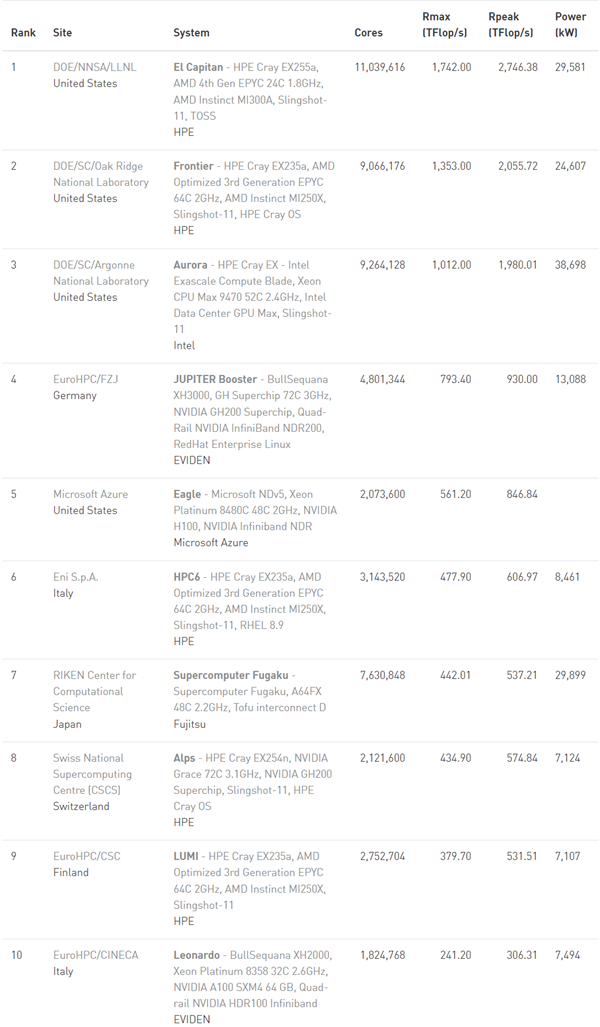
Task: Click the Rank column header
Action: pos(23,33)
